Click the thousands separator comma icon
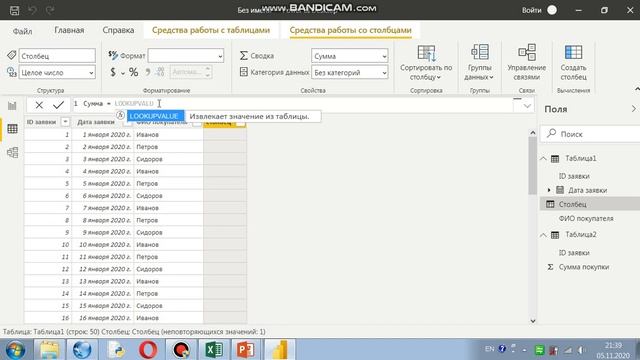Viewport: 640px width, 360px height. [x=147, y=72]
